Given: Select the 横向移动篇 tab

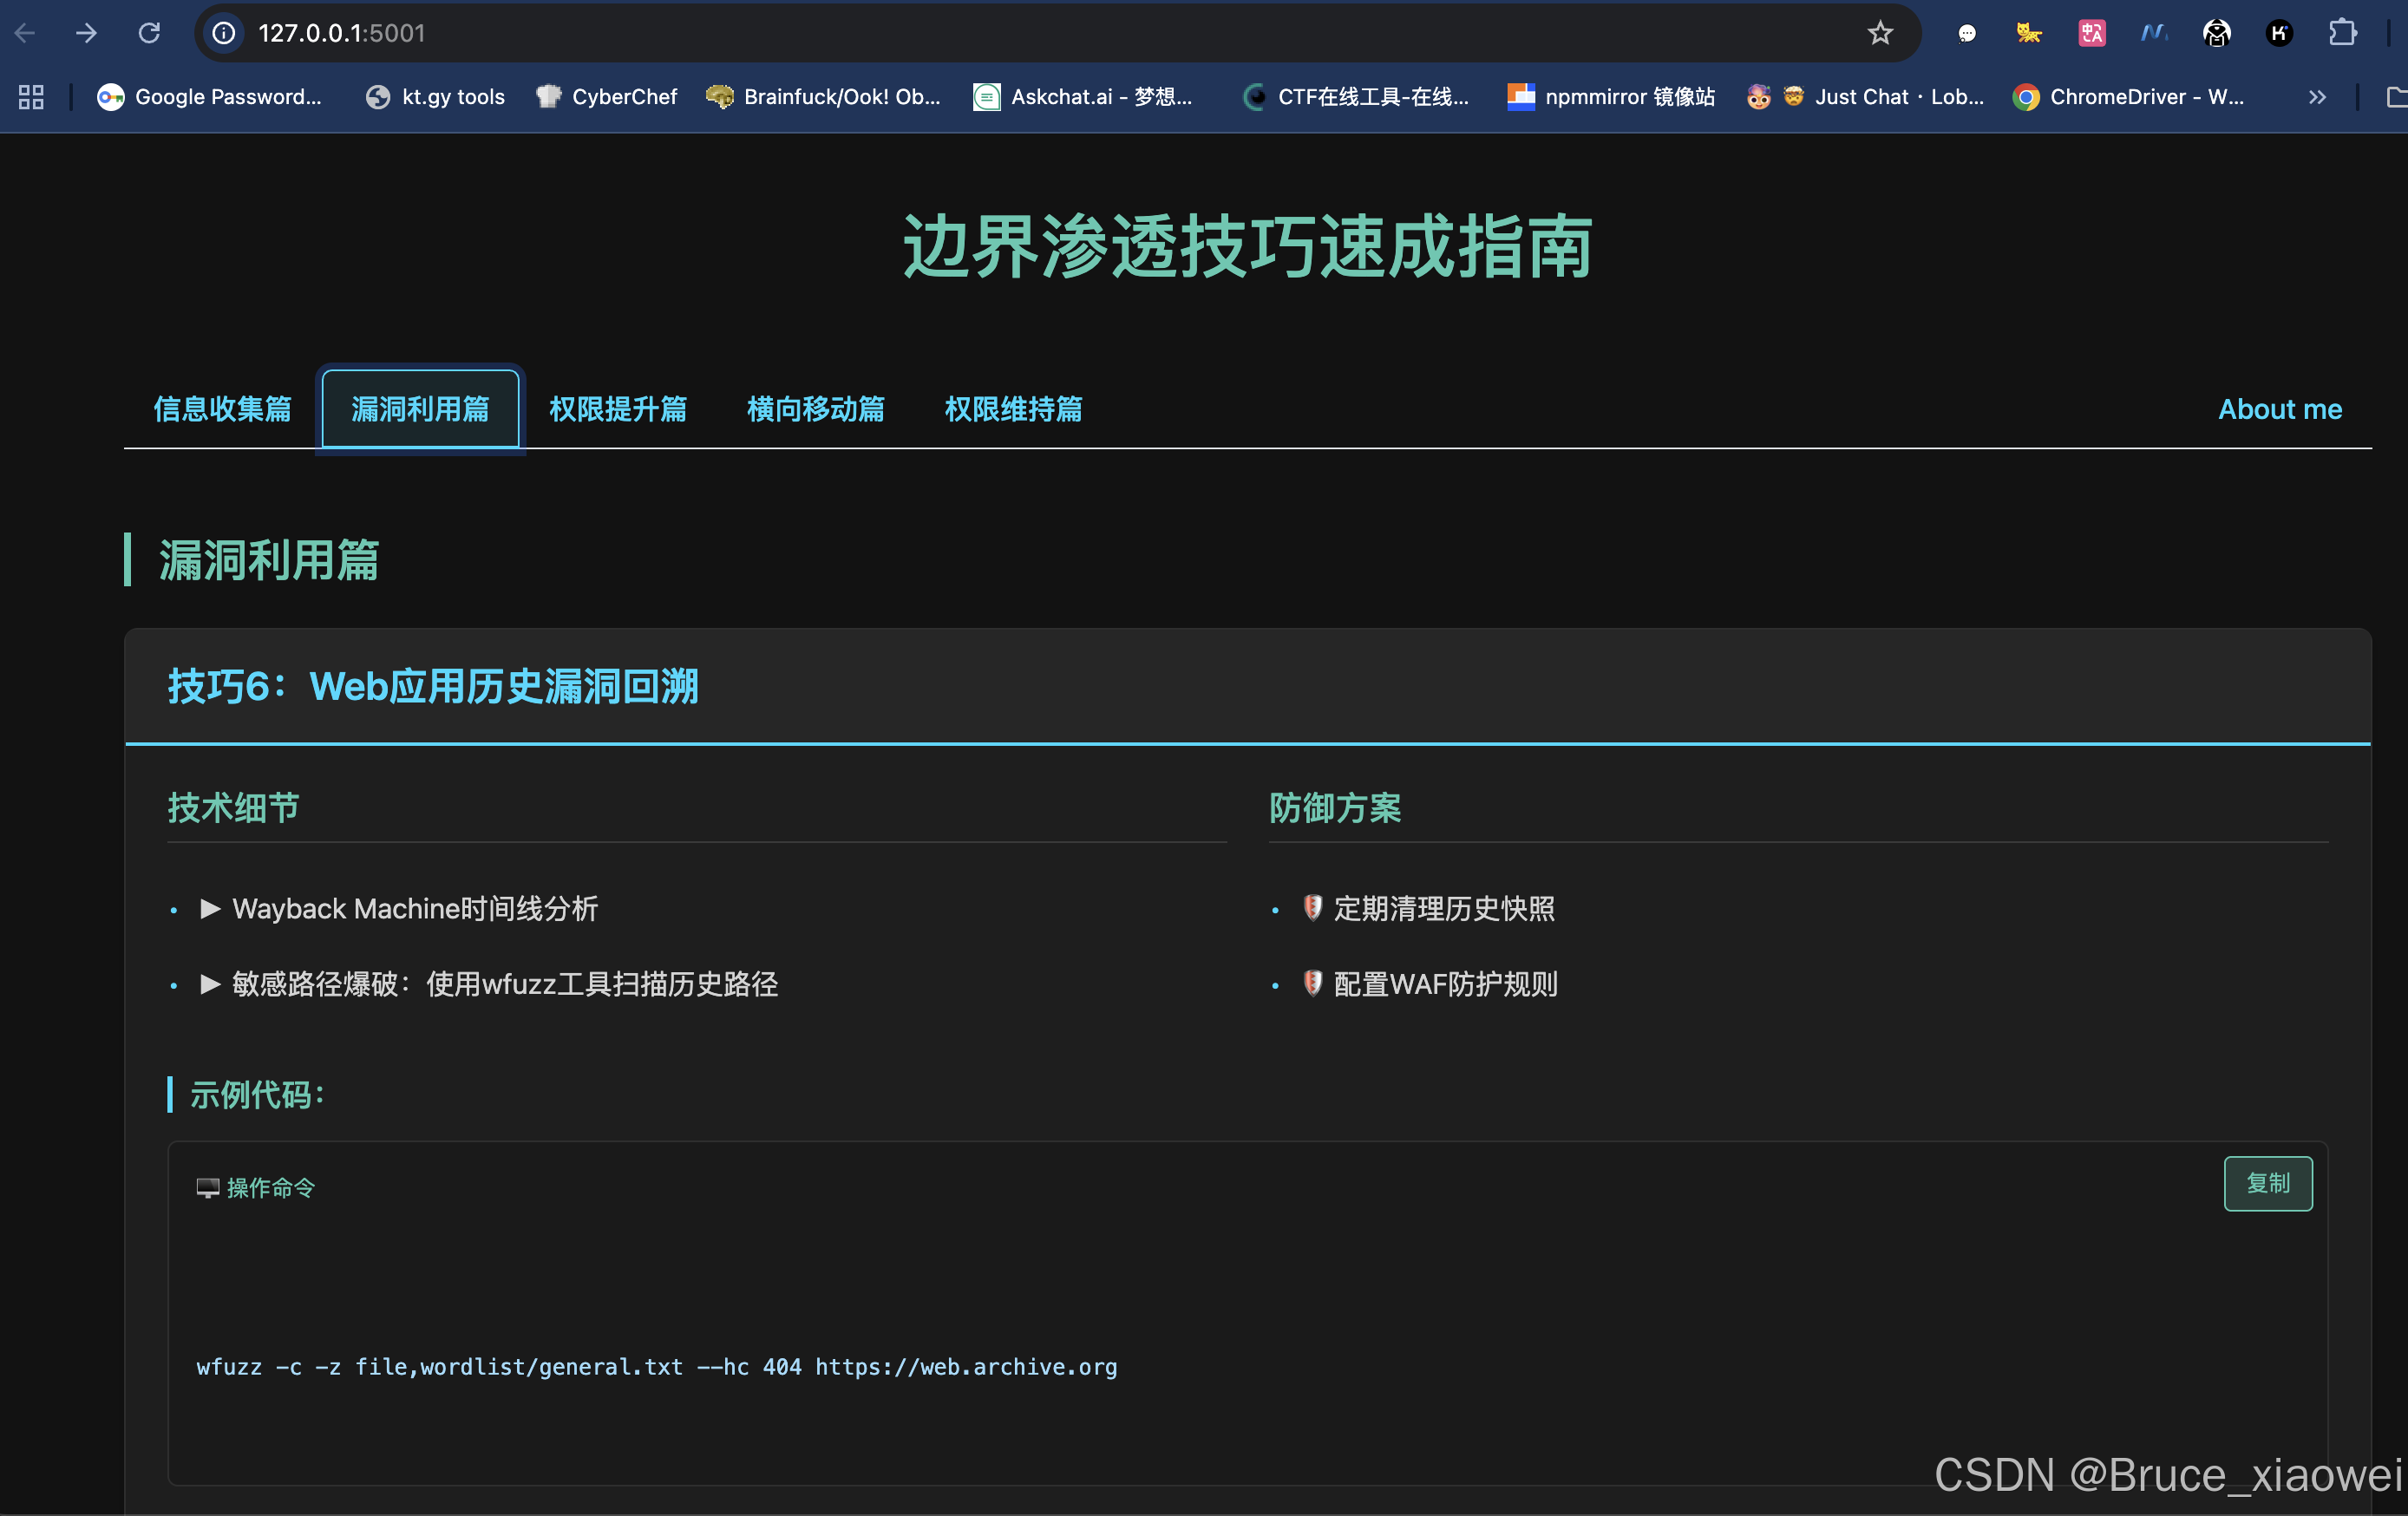Looking at the screenshot, I should (x=816, y=409).
